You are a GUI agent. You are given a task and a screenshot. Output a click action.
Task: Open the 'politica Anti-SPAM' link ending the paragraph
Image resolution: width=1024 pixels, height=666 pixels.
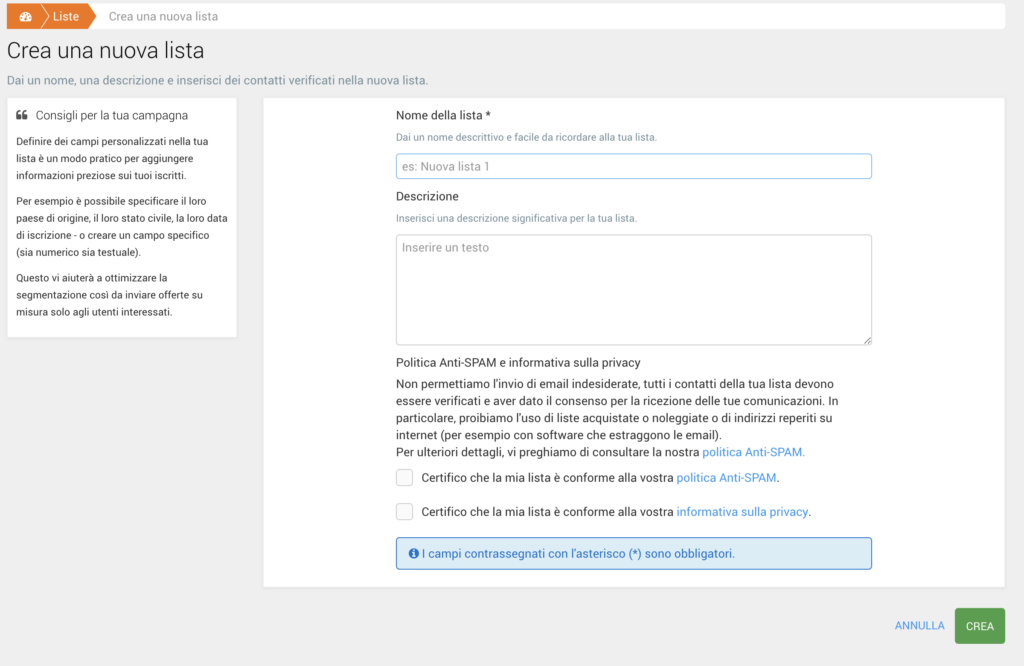tap(753, 452)
